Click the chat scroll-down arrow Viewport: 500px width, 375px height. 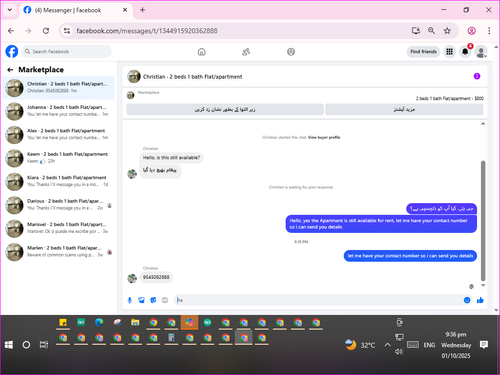[483, 285]
